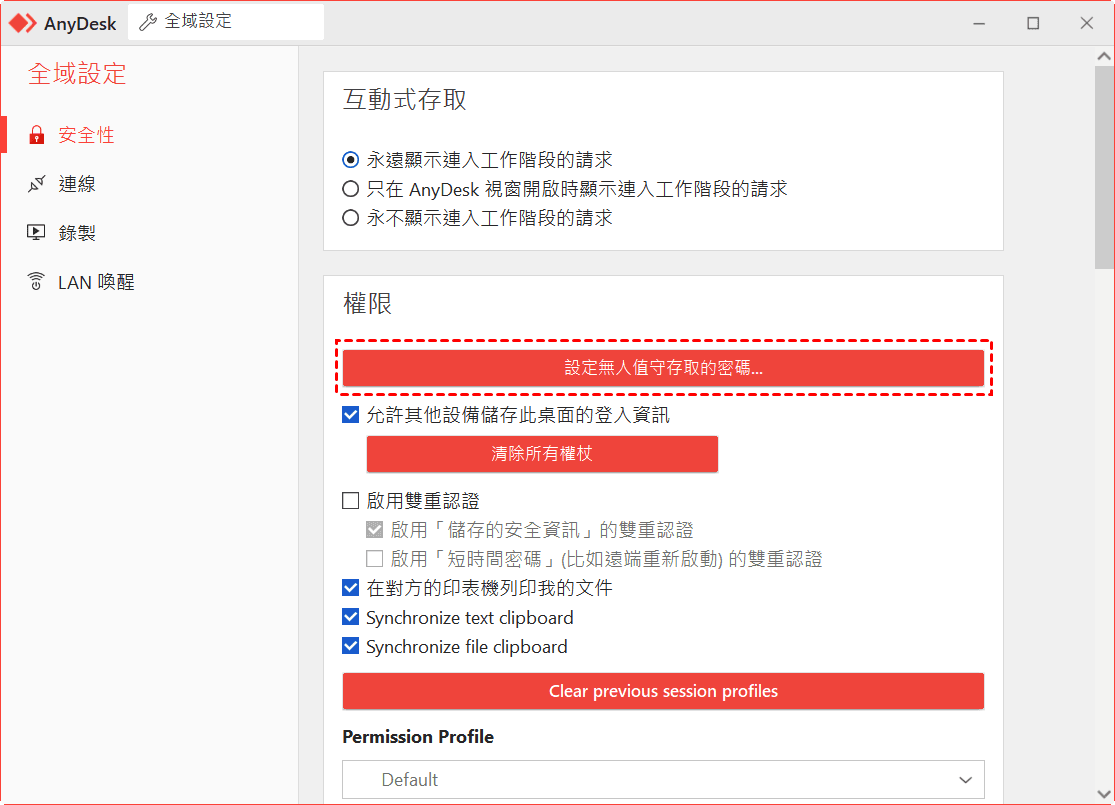The image size is (1115, 805).
Task: Select 永不顯示連入工作階段的請求 radio option
Action: (351, 218)
